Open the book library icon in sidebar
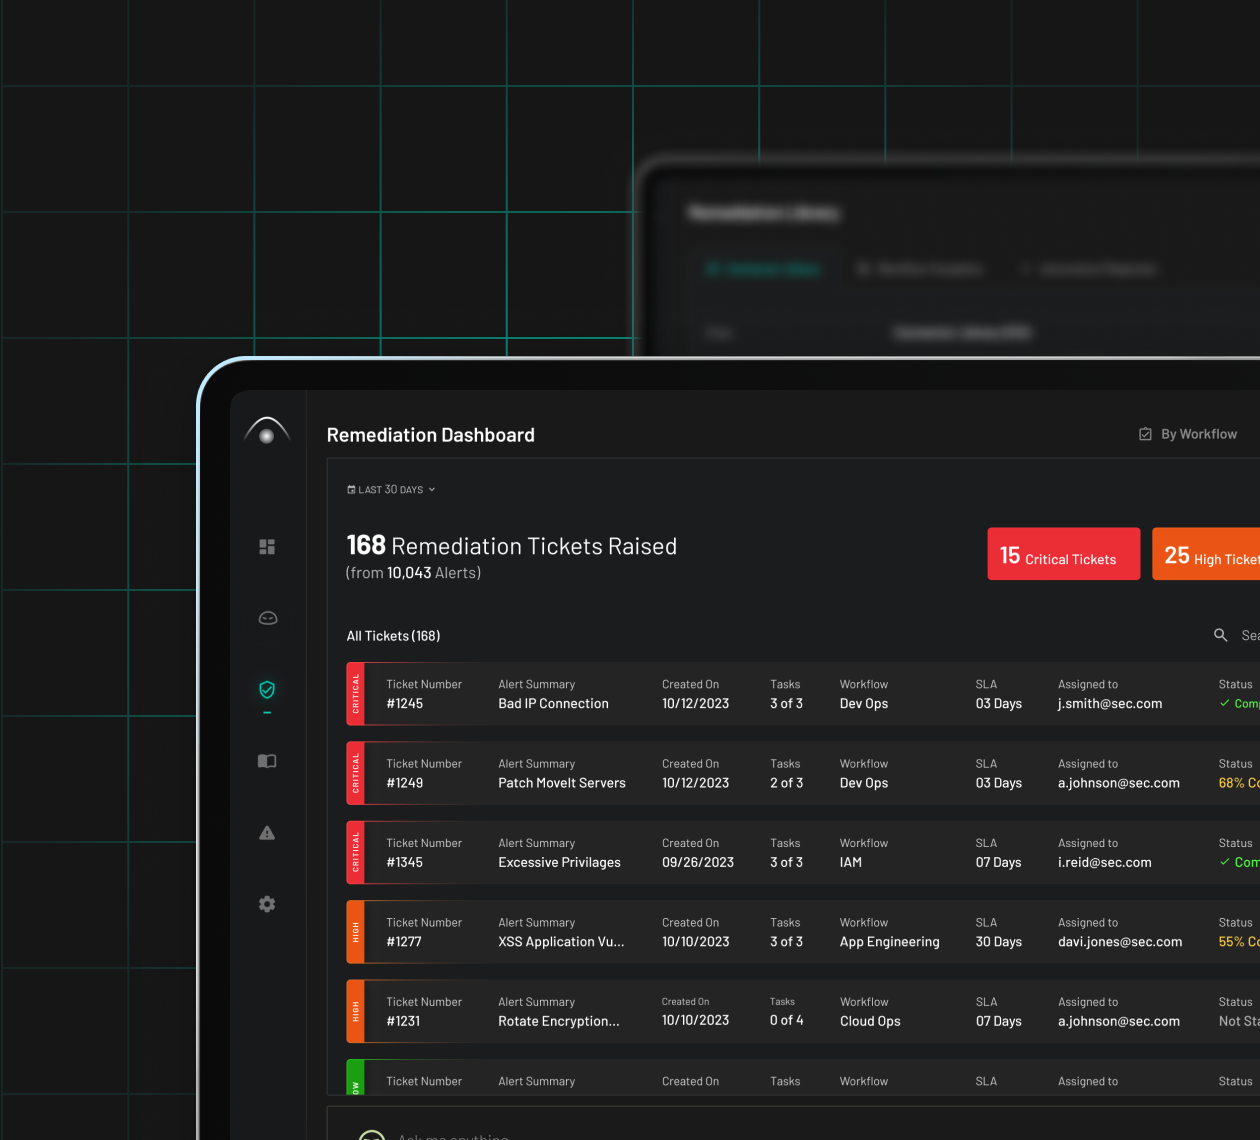This screenshot has height=1140, width=1260. click(267, 761)
